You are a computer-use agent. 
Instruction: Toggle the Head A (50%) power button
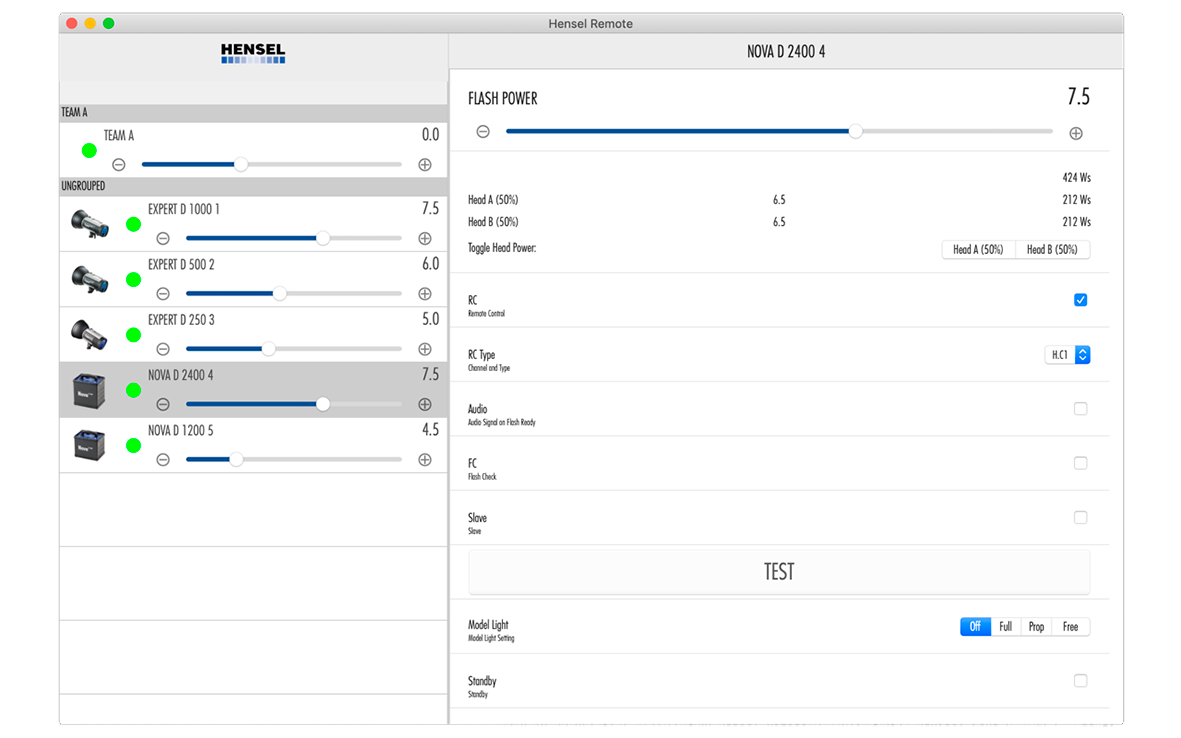[x=978, y=250]
